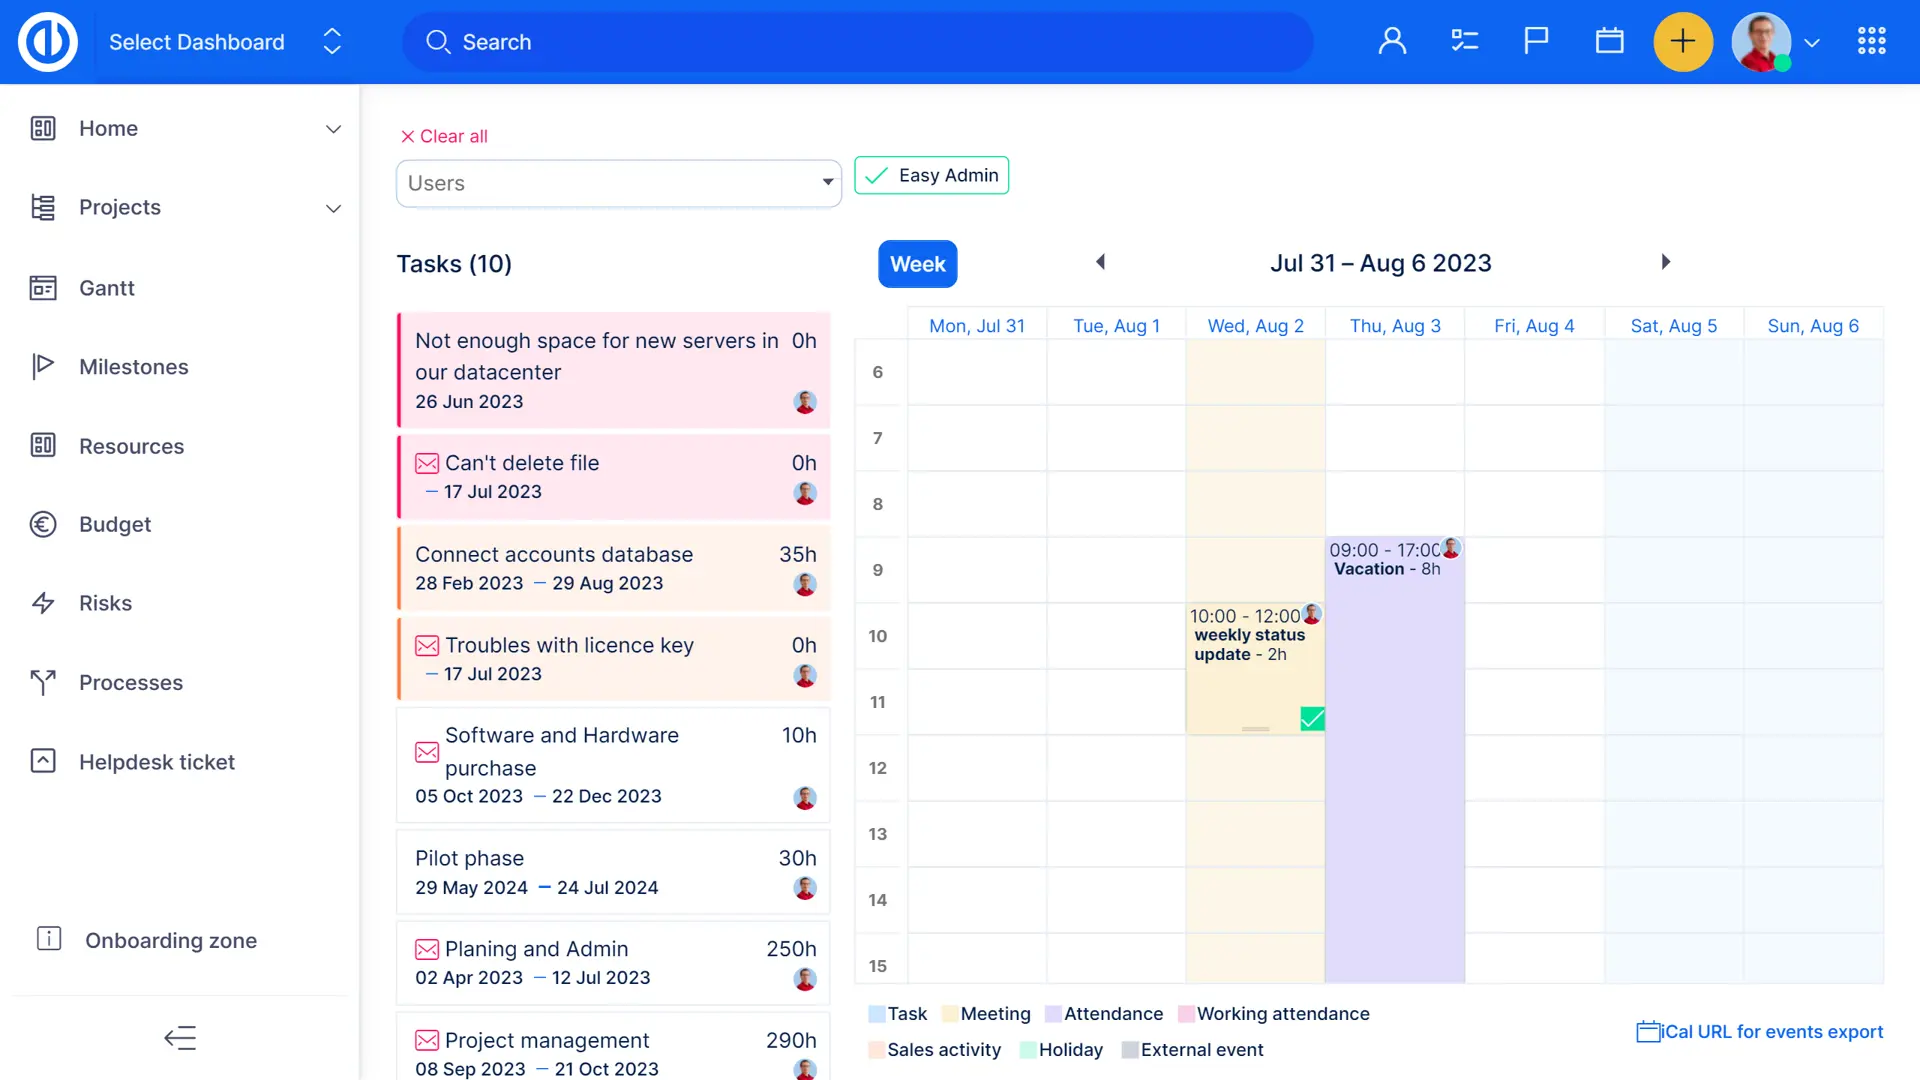Click the Easy Redmine logo icon
This screenshot has height=1080, width=1920.
coord(47,42)
